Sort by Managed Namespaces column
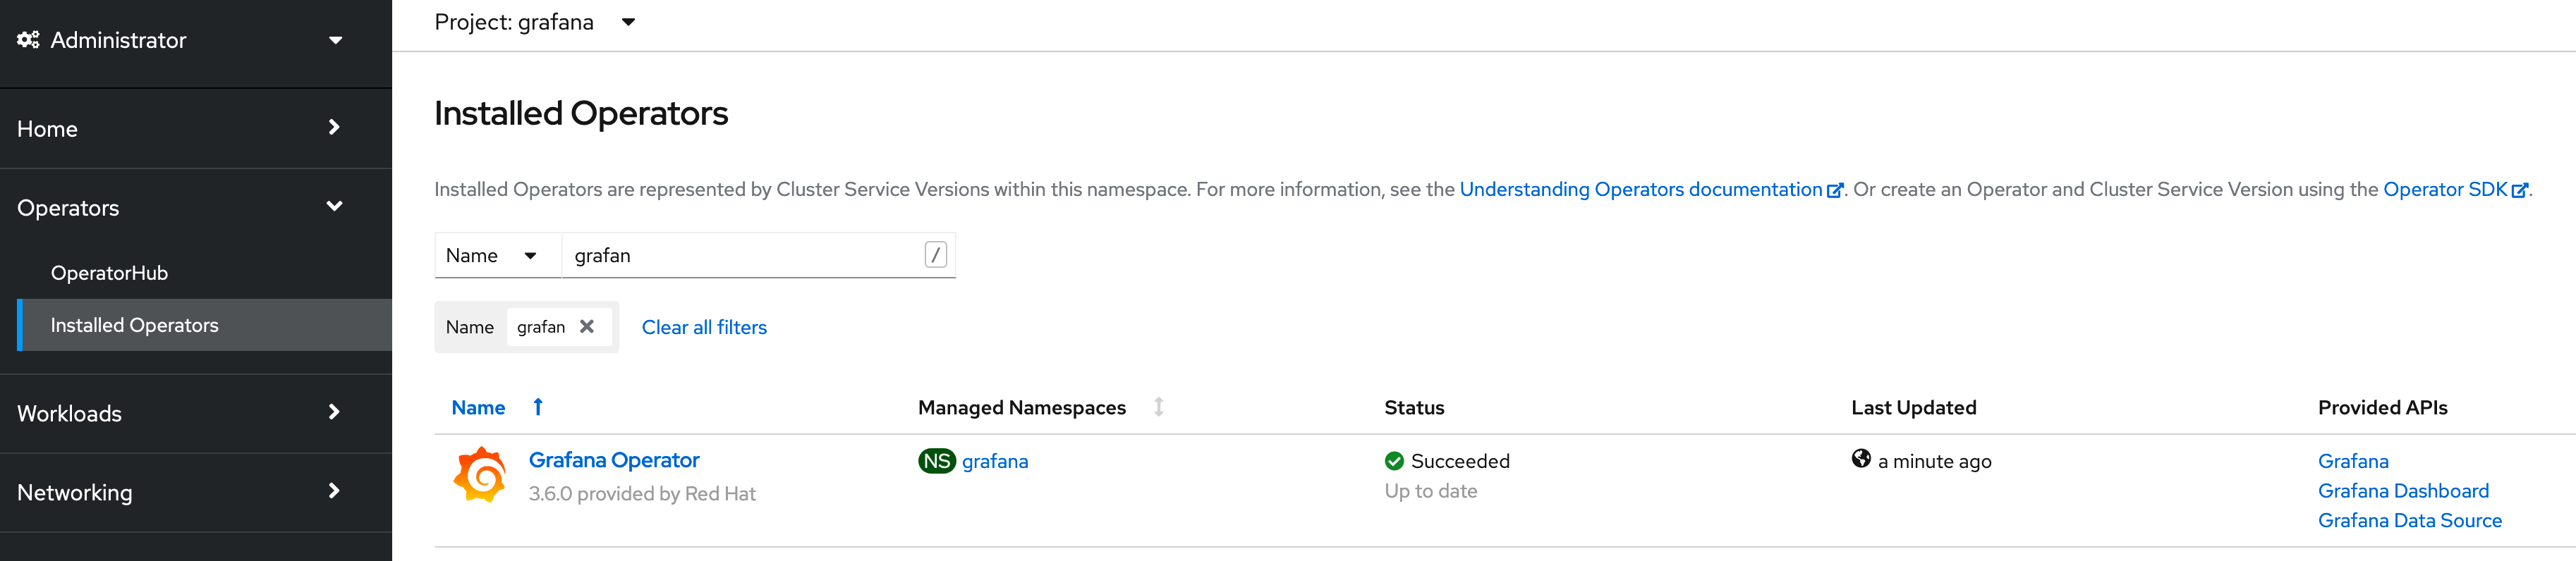Screen dimensions: 2576x561 point(1021,407)
